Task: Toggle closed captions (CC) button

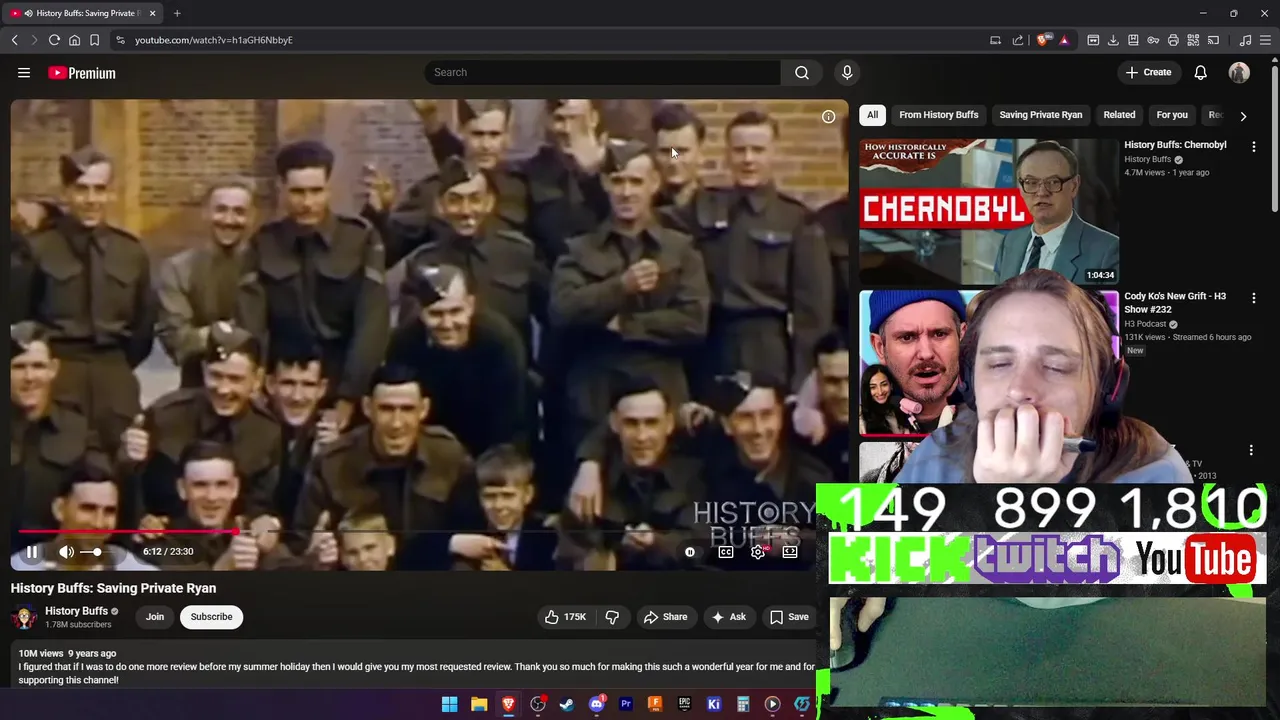Action: [726, 552]
